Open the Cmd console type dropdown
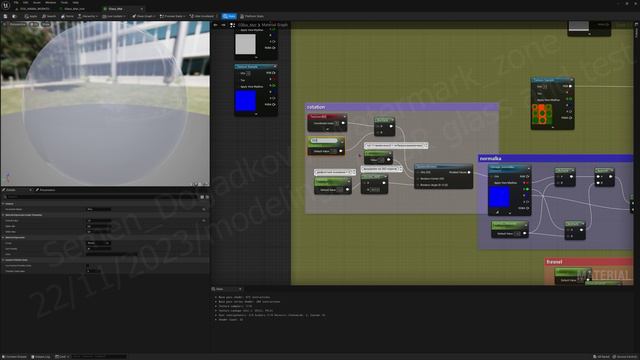Image resolution: width=640 pixels, height=360 pixels. tap(62, 357)
